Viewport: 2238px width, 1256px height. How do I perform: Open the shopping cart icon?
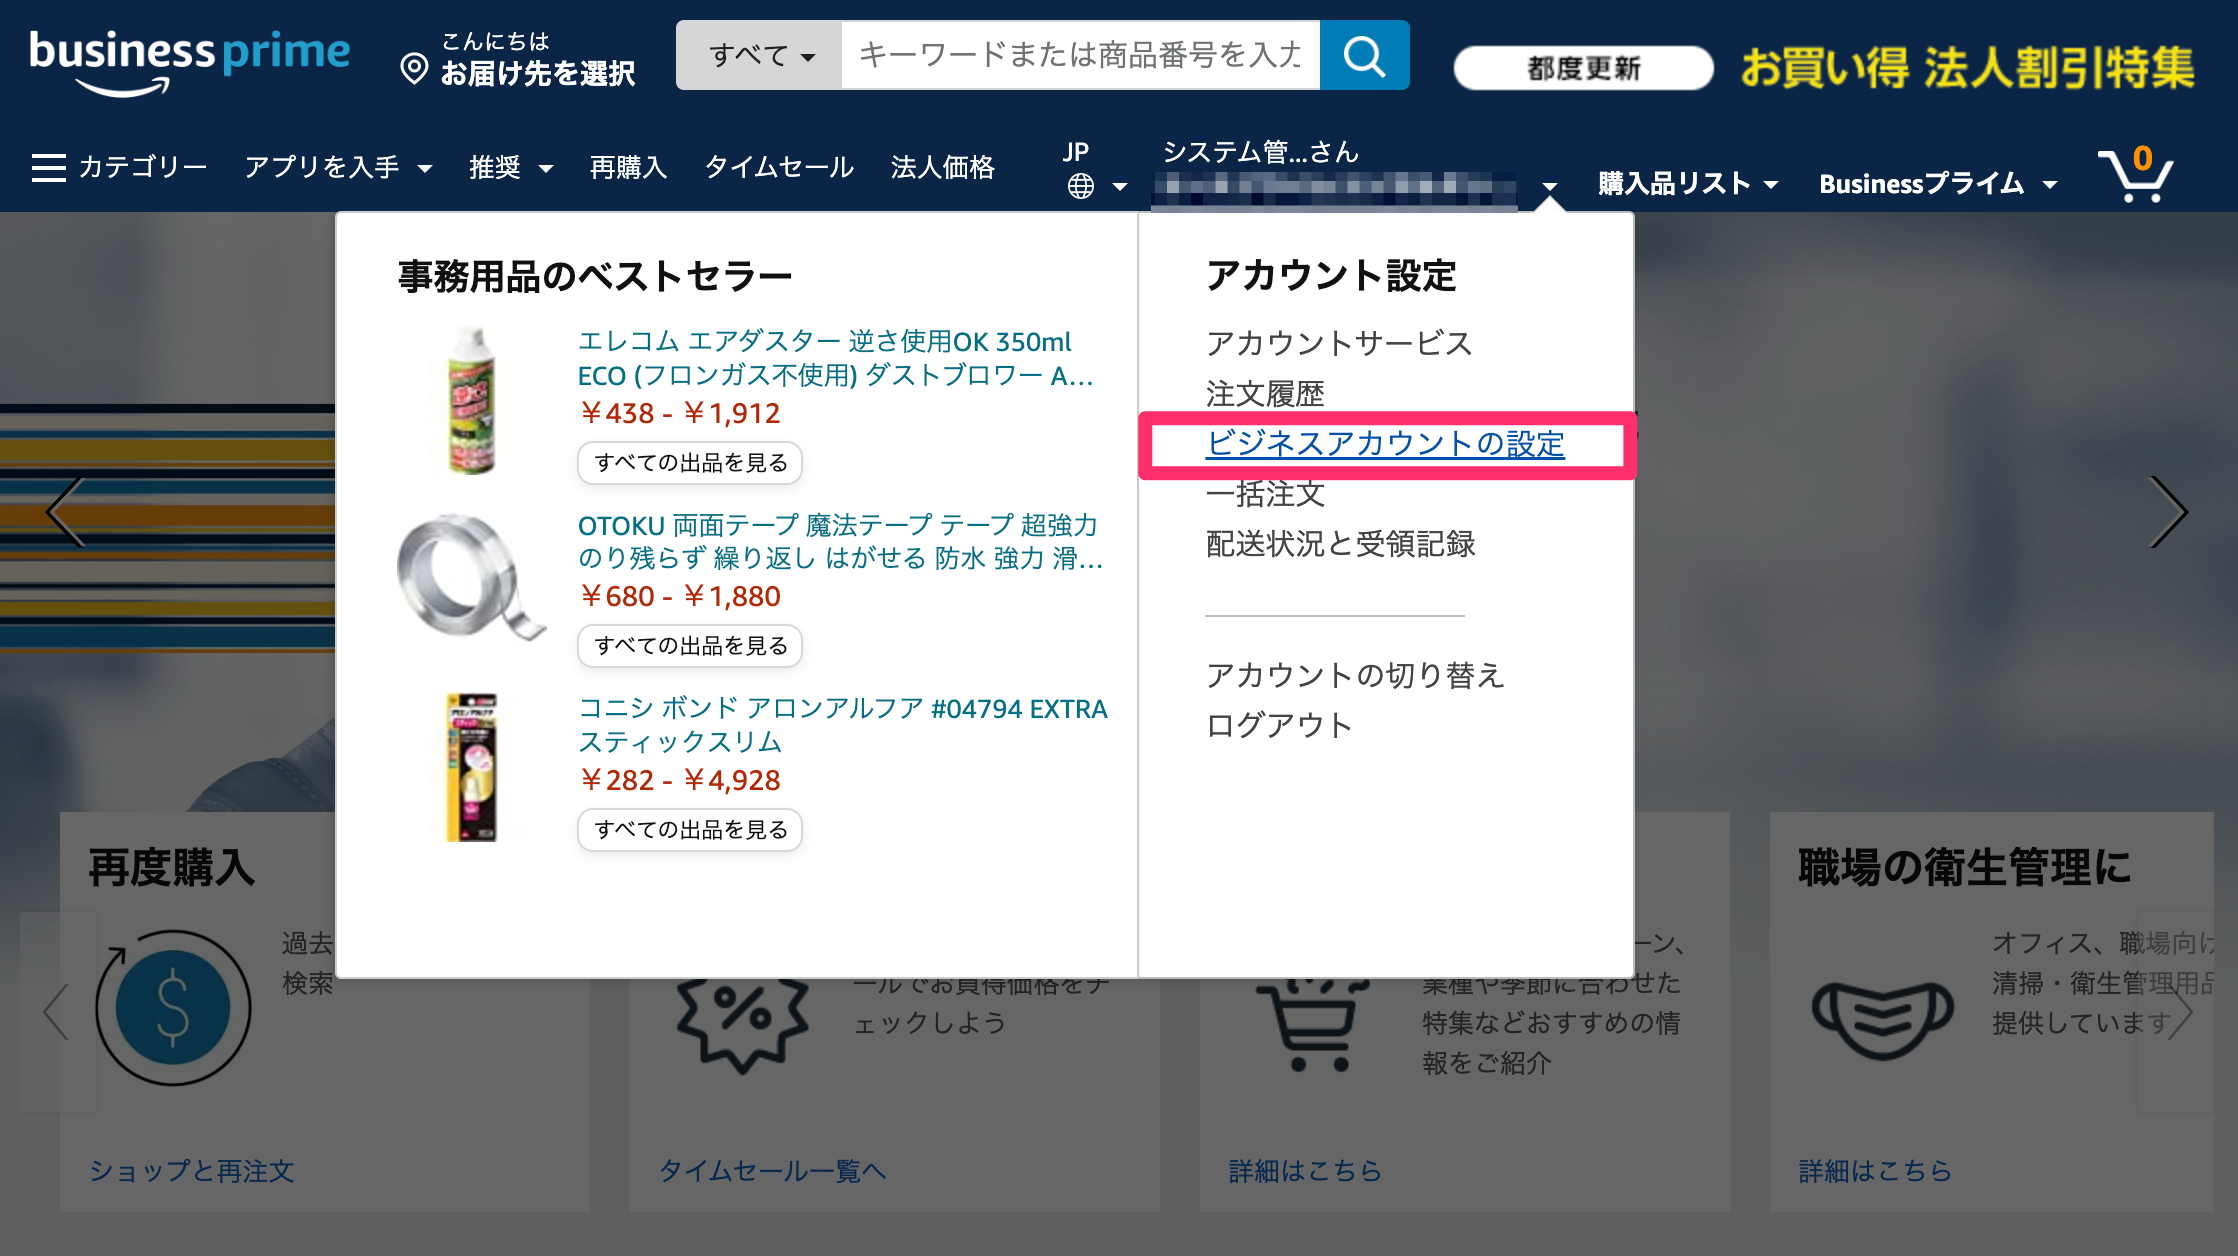coord(2136,173)
